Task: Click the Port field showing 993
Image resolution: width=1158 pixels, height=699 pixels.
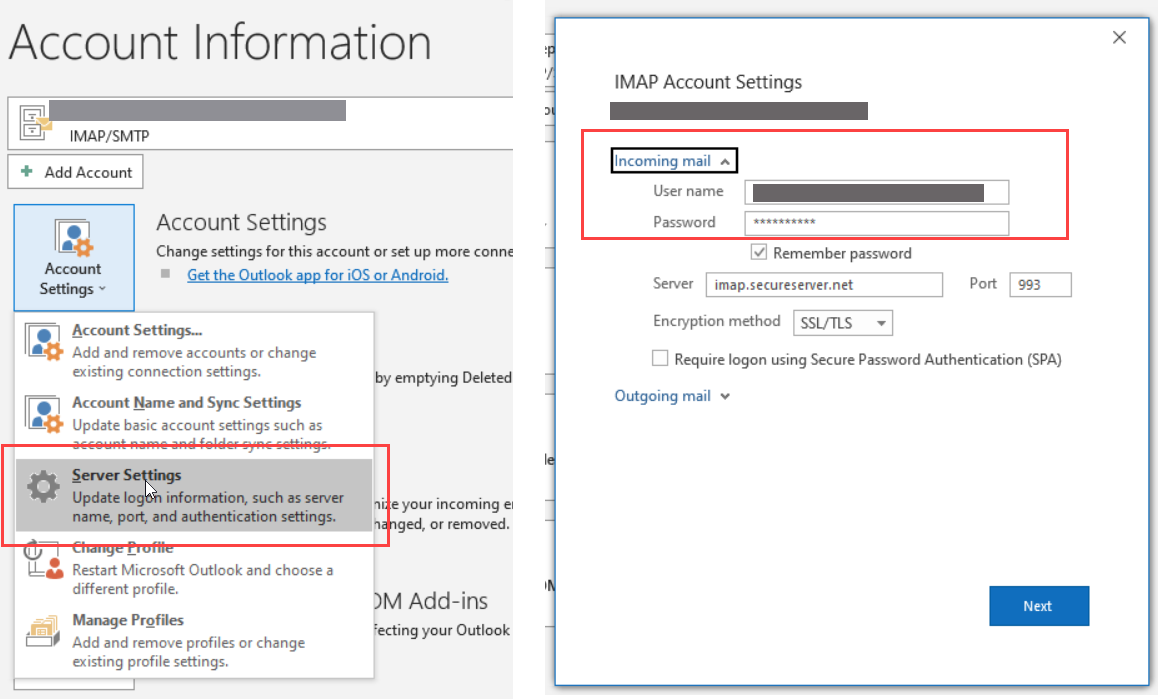Action: (x=1040, y=284)
